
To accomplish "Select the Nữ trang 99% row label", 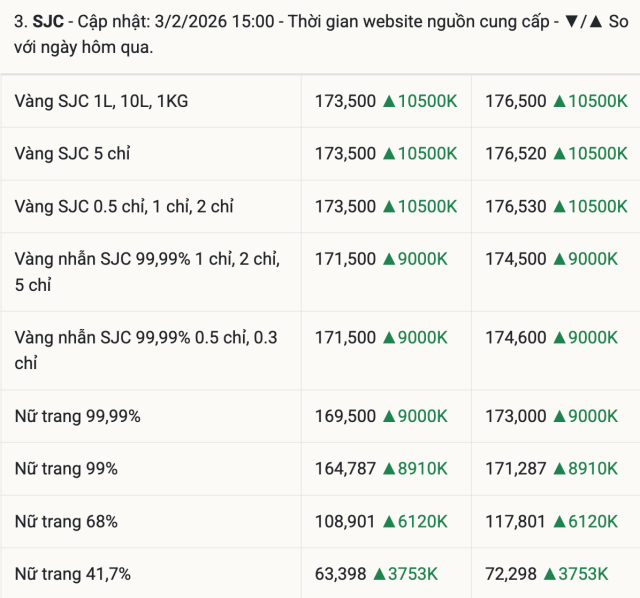I will tap(66, 469).
